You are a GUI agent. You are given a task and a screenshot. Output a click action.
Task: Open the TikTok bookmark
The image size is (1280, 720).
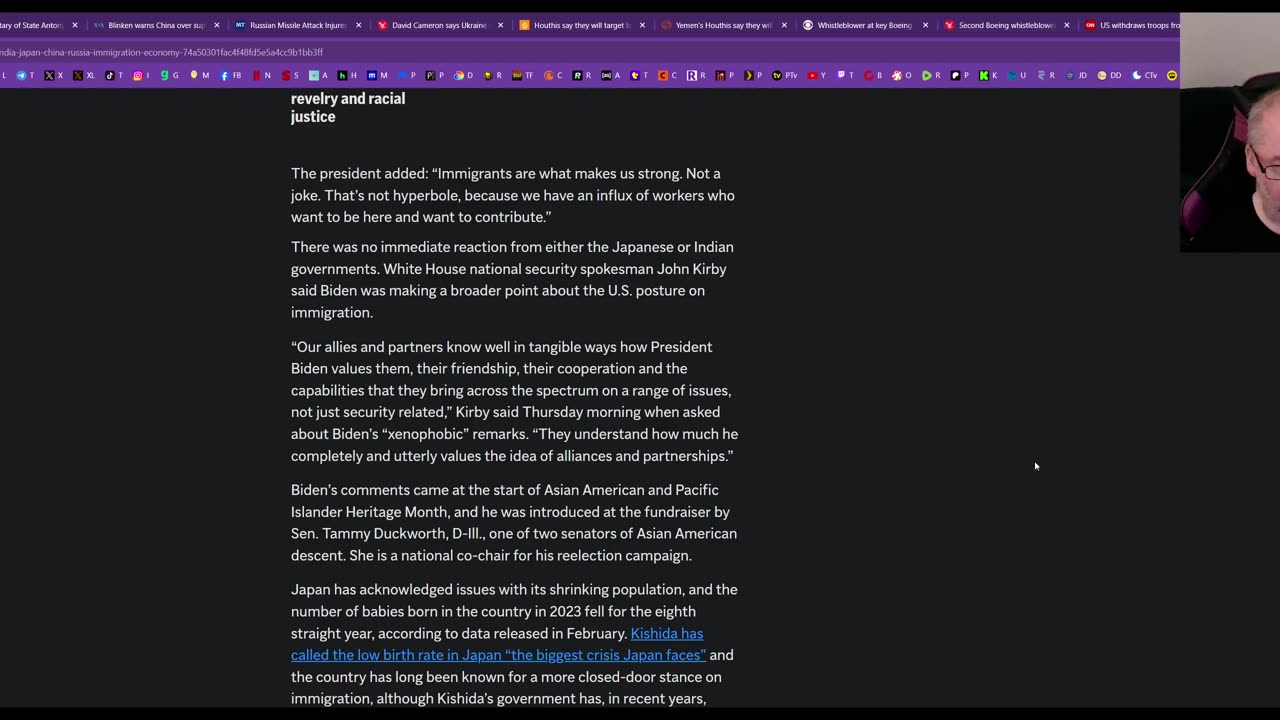click(x=113, y=75)
